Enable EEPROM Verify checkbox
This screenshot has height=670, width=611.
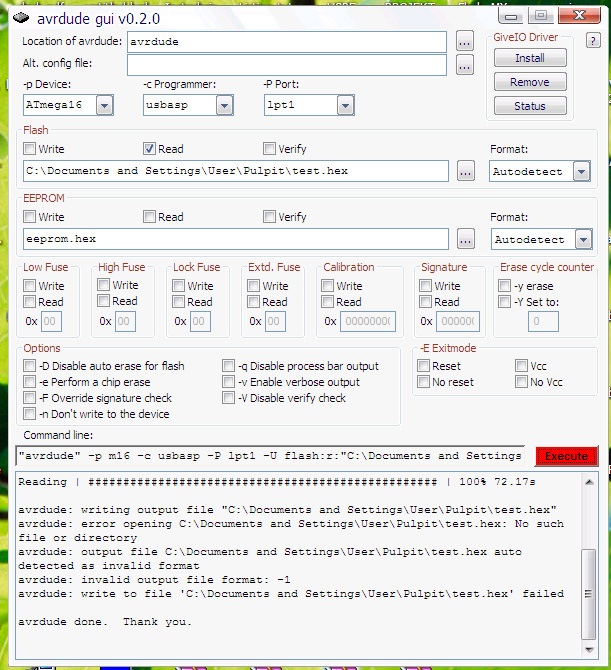[269, 217]
